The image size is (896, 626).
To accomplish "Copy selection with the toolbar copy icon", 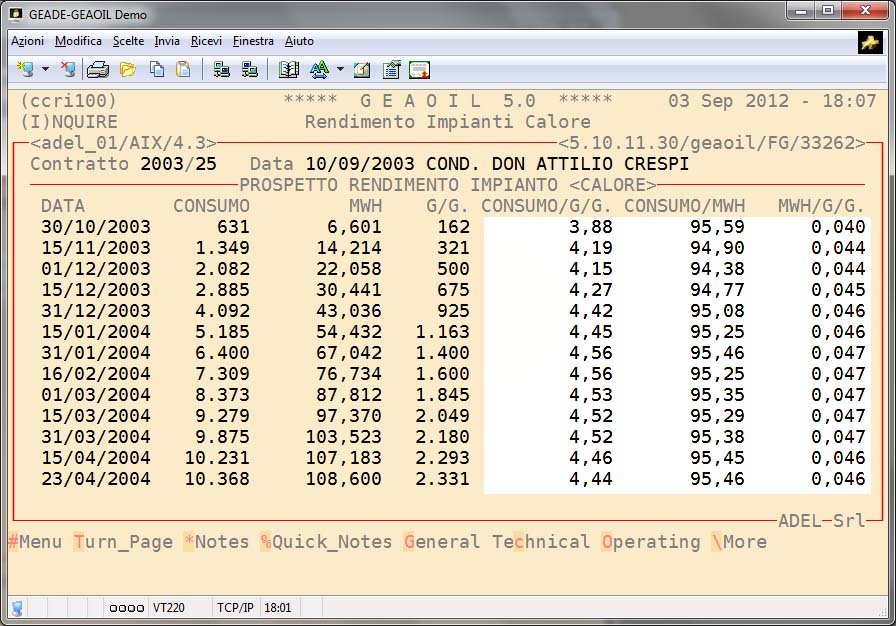I will click(157, 69).
